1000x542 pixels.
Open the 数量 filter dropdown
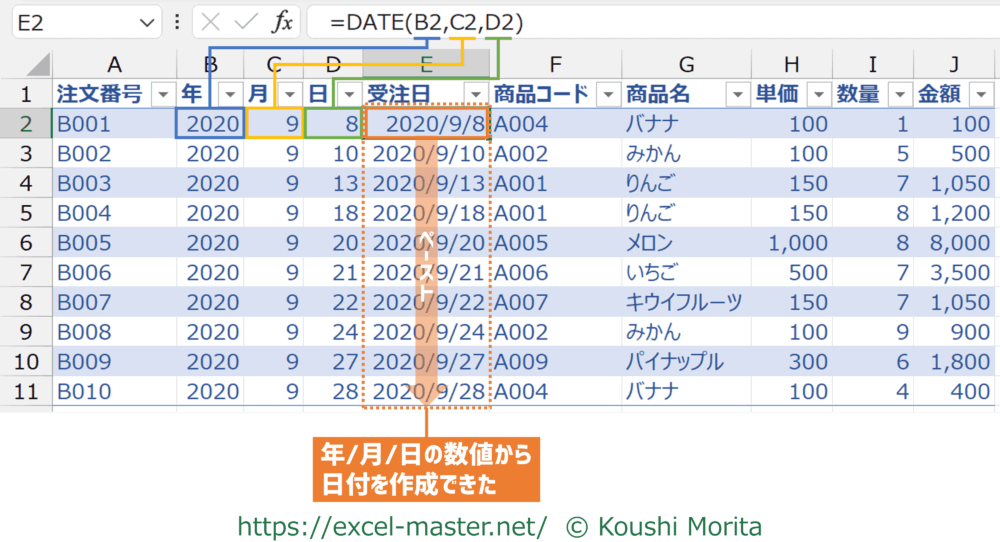[x=899, y=95]
